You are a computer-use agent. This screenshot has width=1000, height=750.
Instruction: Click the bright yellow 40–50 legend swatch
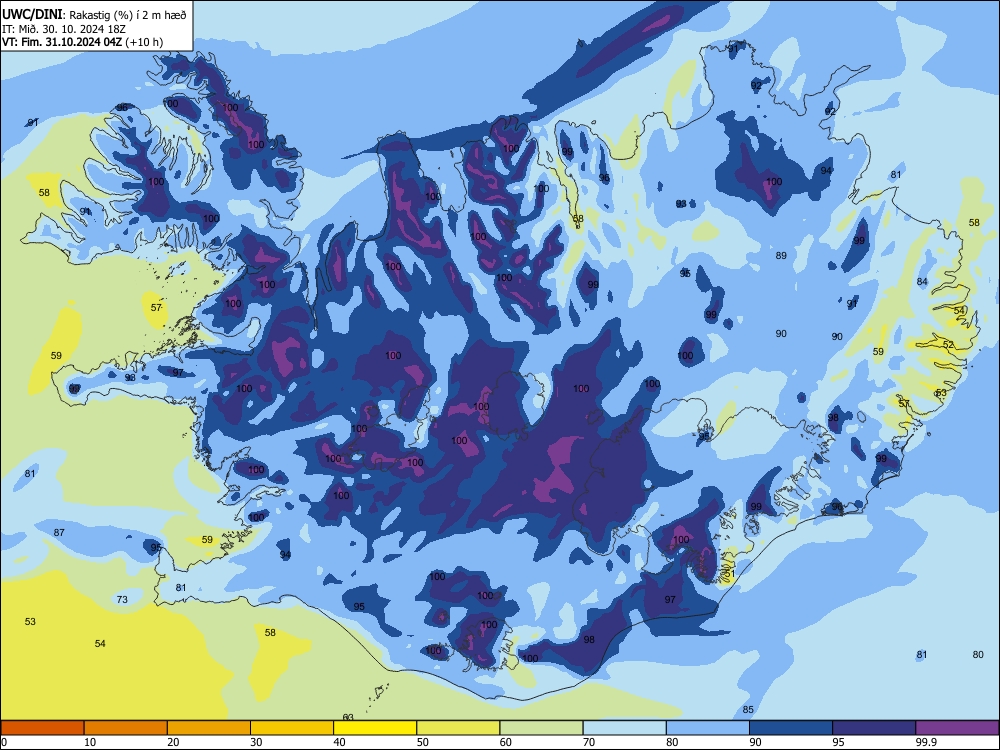coord(375,728)
